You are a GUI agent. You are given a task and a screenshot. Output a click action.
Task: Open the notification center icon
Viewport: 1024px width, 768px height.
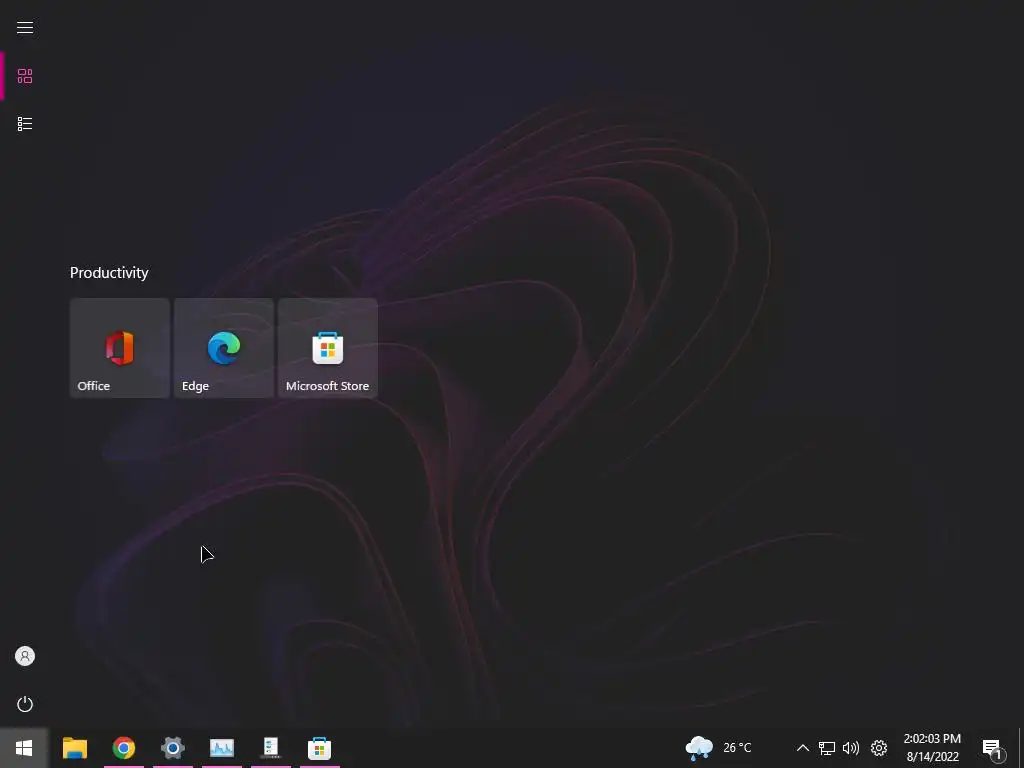pyautogui.click(x=993, y=749)
